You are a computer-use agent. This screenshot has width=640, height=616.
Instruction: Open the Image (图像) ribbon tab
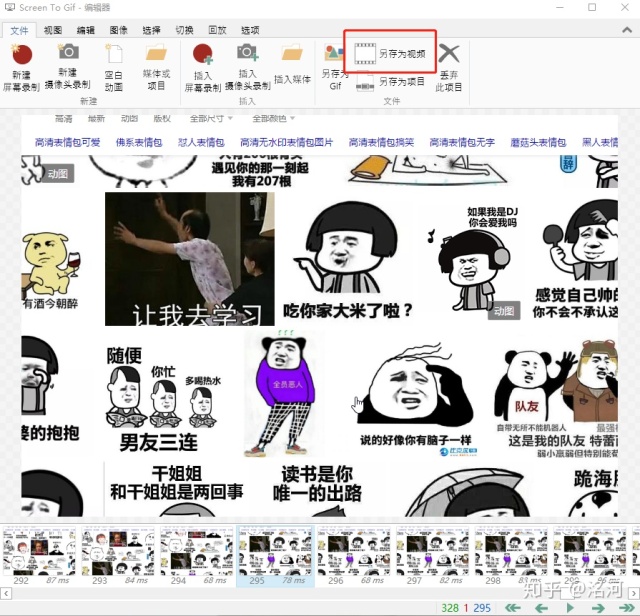[x=119, y=30]
